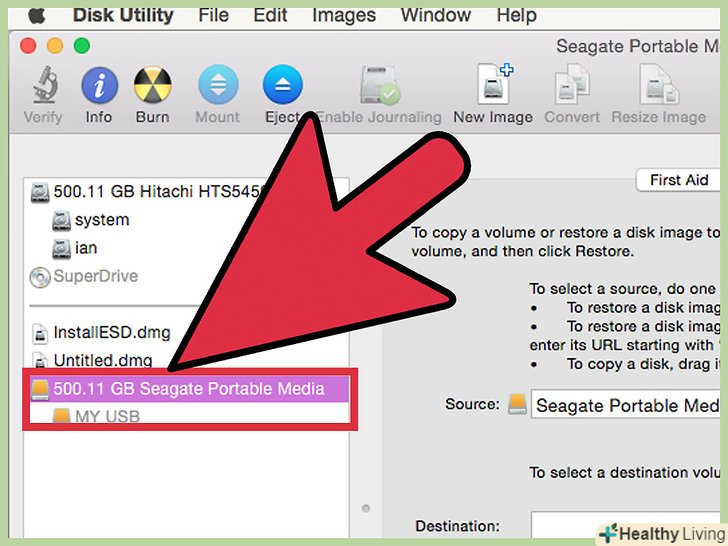
Task: Open the Window menu
Action: point(436,15)
